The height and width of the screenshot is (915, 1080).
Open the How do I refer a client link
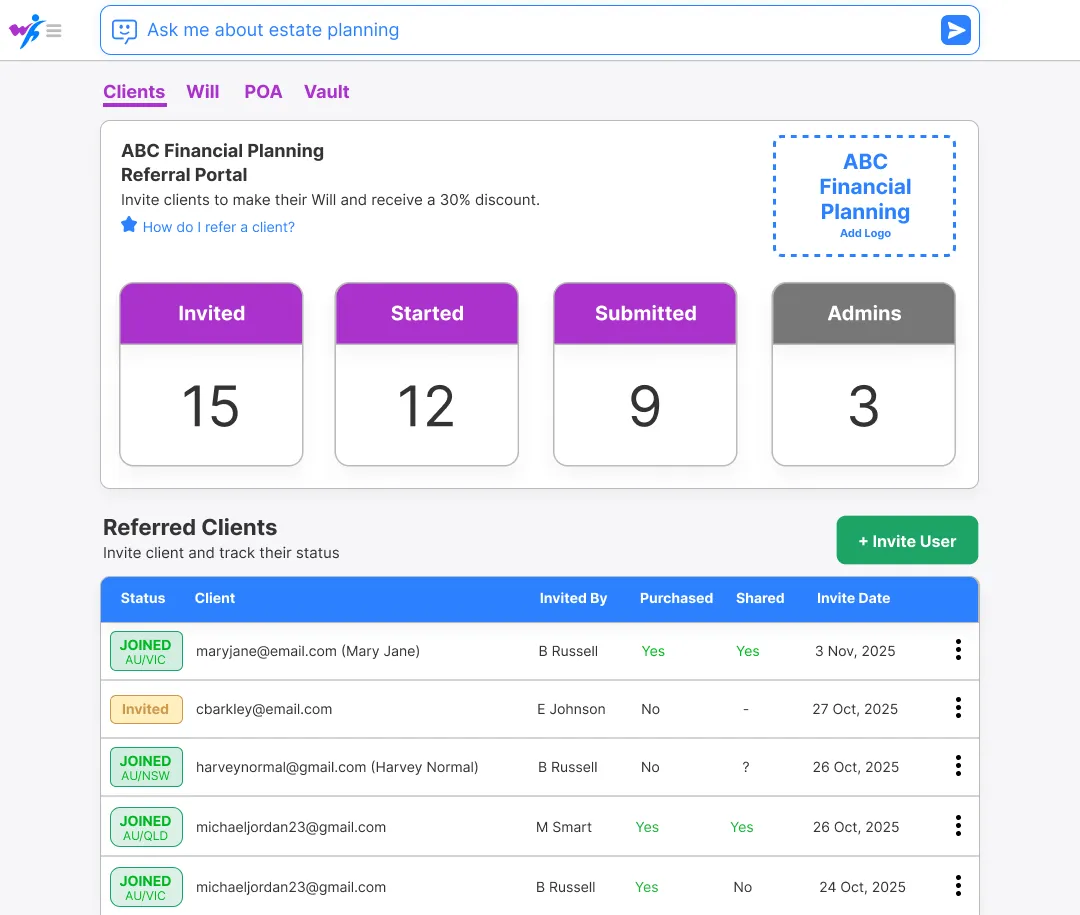click(x=219, y=227)
